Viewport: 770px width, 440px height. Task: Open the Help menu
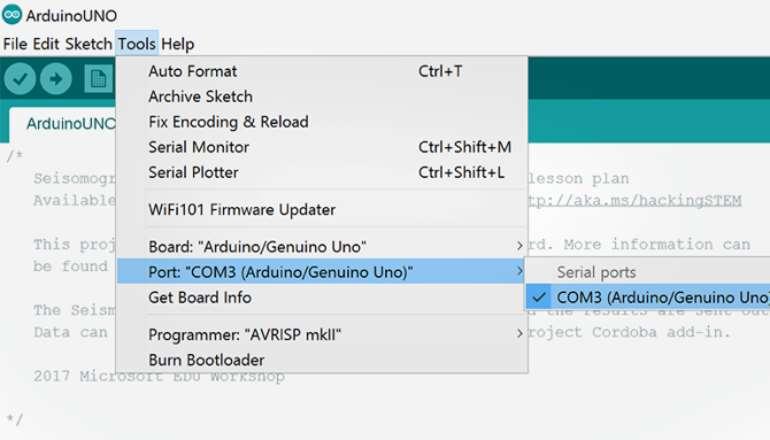(x=178, y=44)
